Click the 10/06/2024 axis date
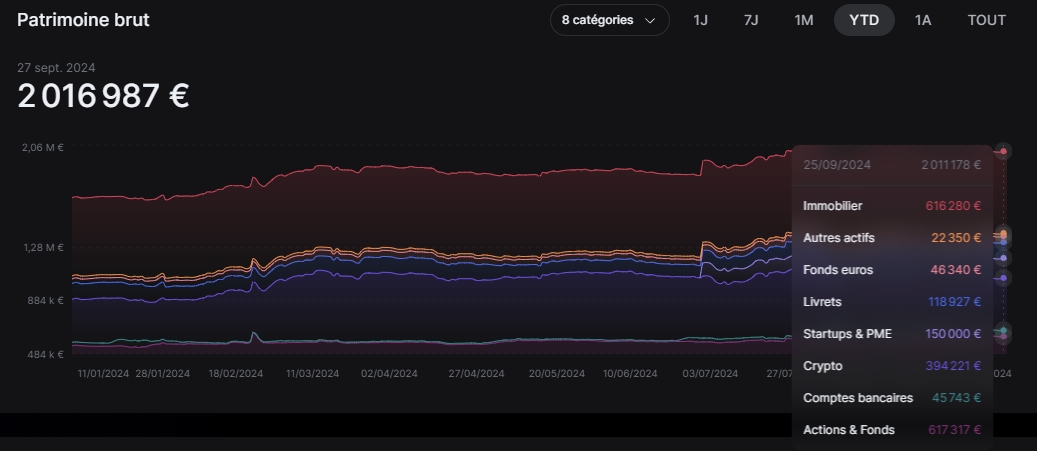The width and height of the screenshot is (1037, 451). [x=630, y=374]
